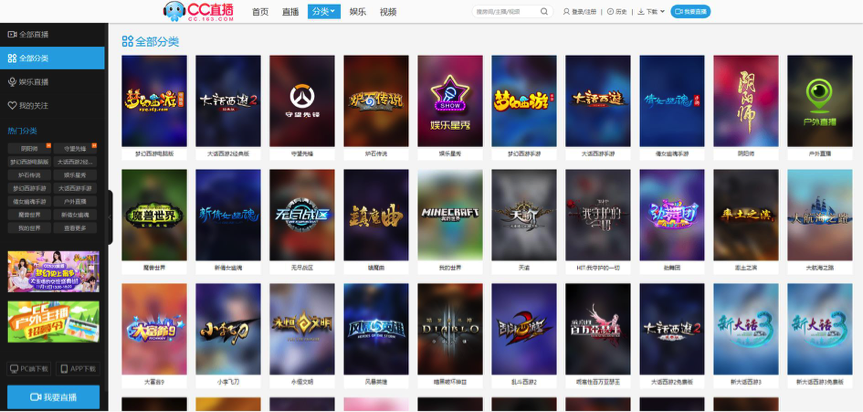
Task: Select the 梦幻西游电脑版 tag in the sidebar
Action: click(30, 162)
